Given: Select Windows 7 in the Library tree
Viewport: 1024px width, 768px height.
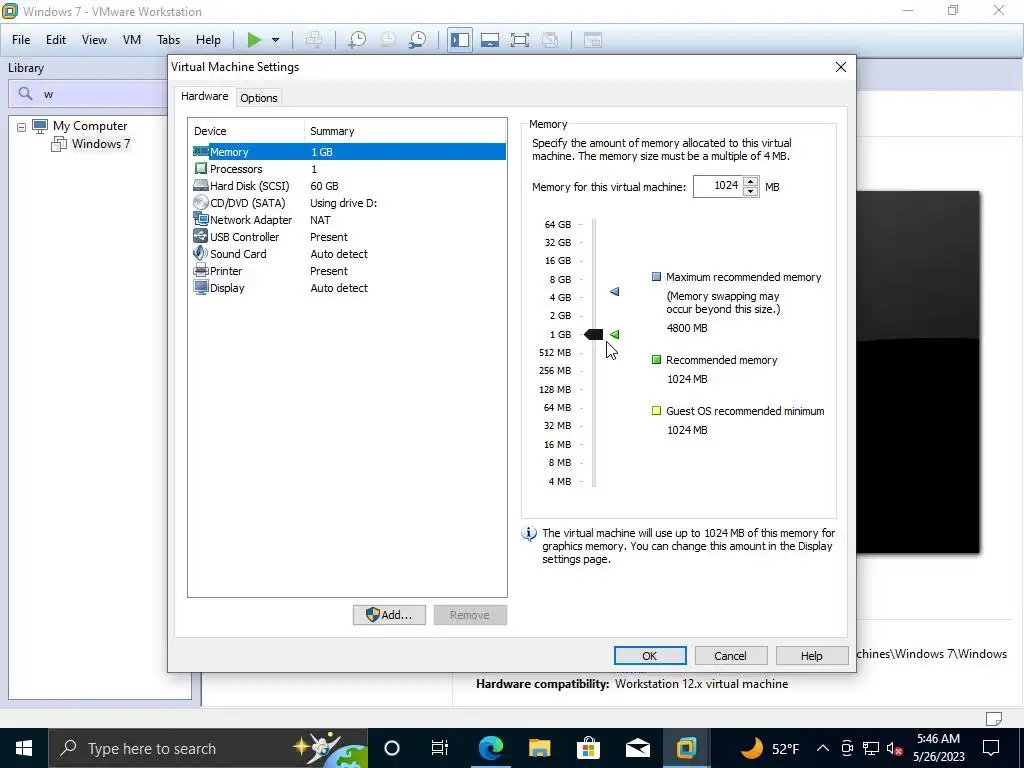Looking at the screenshot, I should 101,144.
